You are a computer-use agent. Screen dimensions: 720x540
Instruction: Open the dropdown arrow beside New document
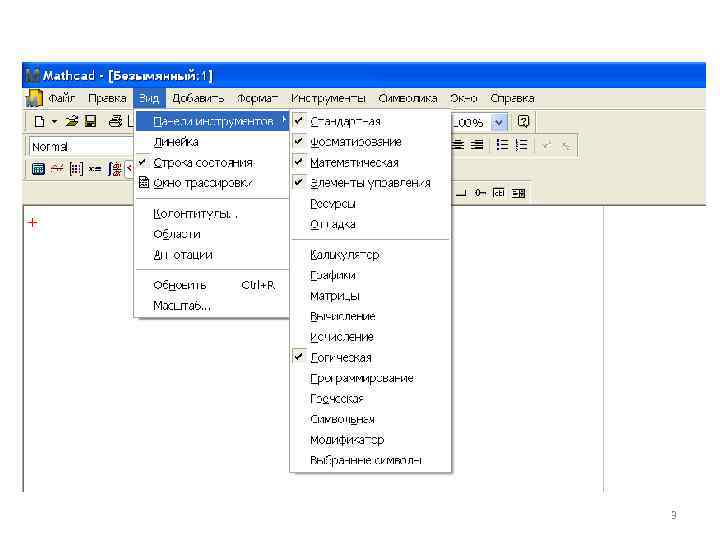(x=54, y=122)
